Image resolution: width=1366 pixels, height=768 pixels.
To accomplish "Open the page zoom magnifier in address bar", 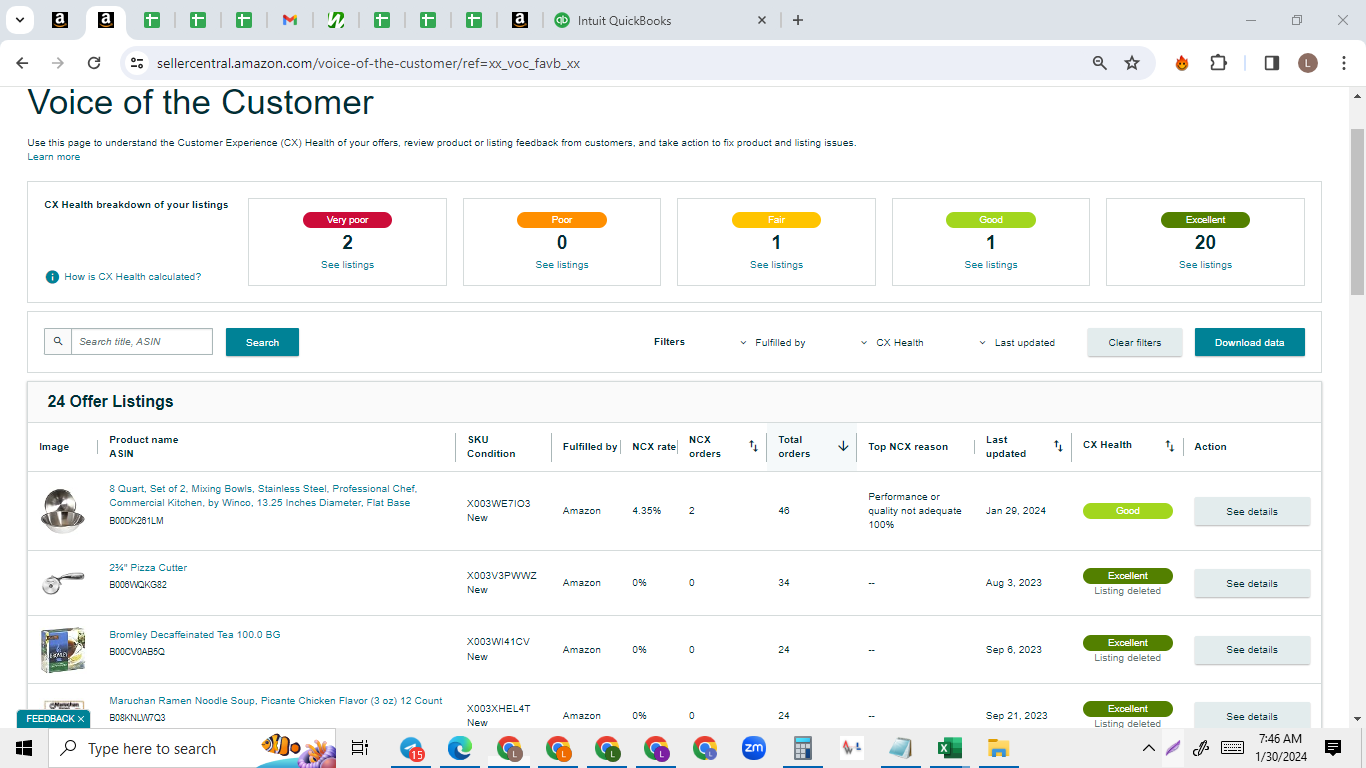I will 1100,63.
